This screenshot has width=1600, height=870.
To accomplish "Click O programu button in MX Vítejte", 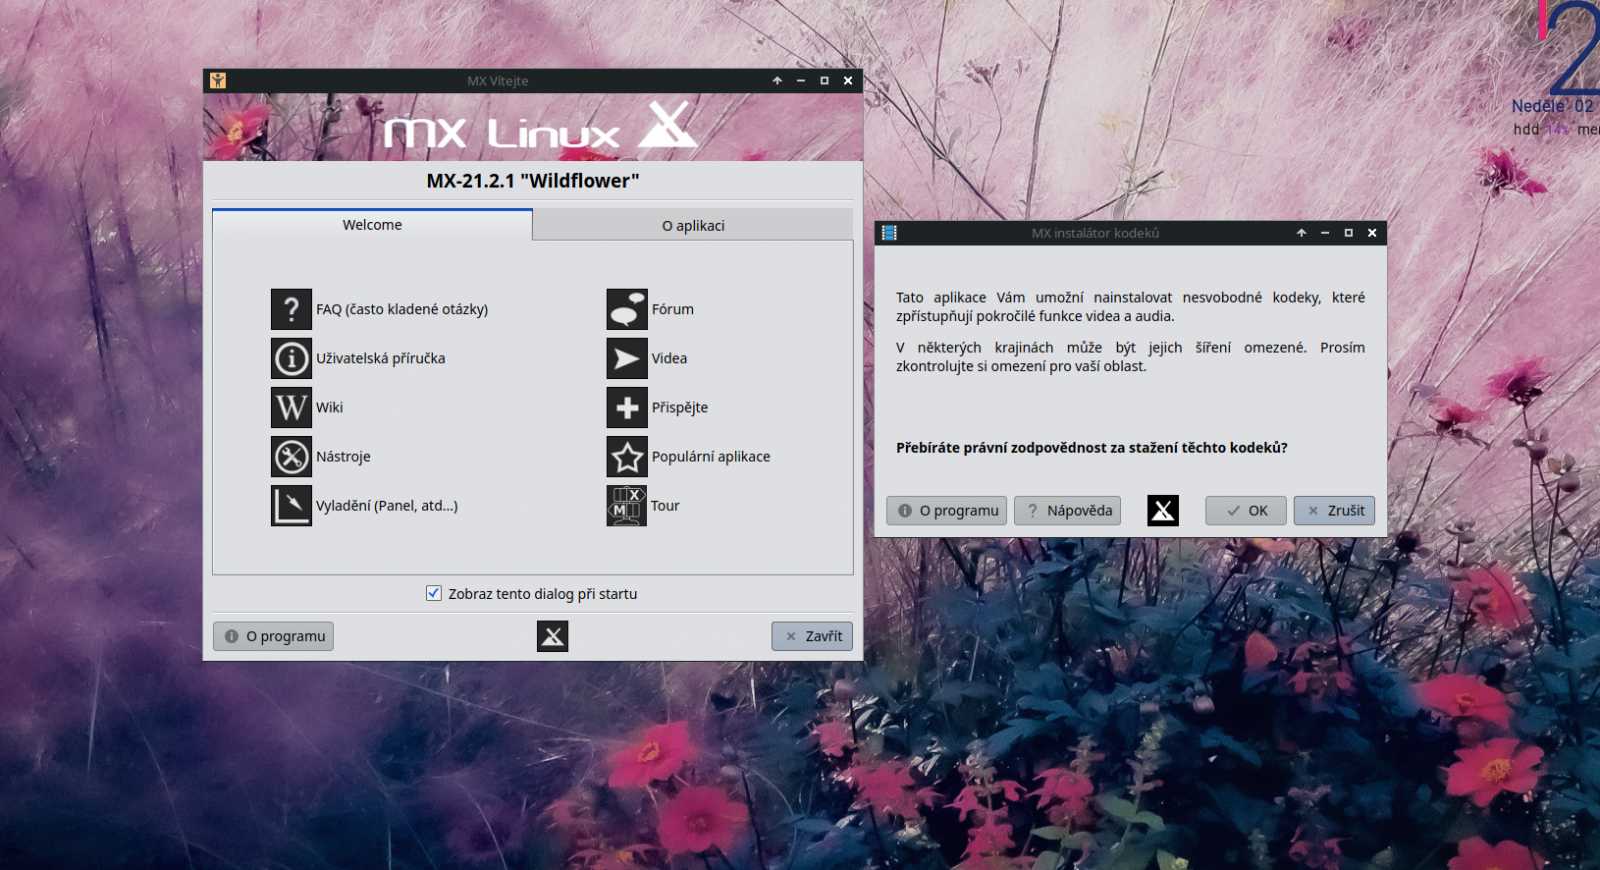I will (x=273, y=636).
